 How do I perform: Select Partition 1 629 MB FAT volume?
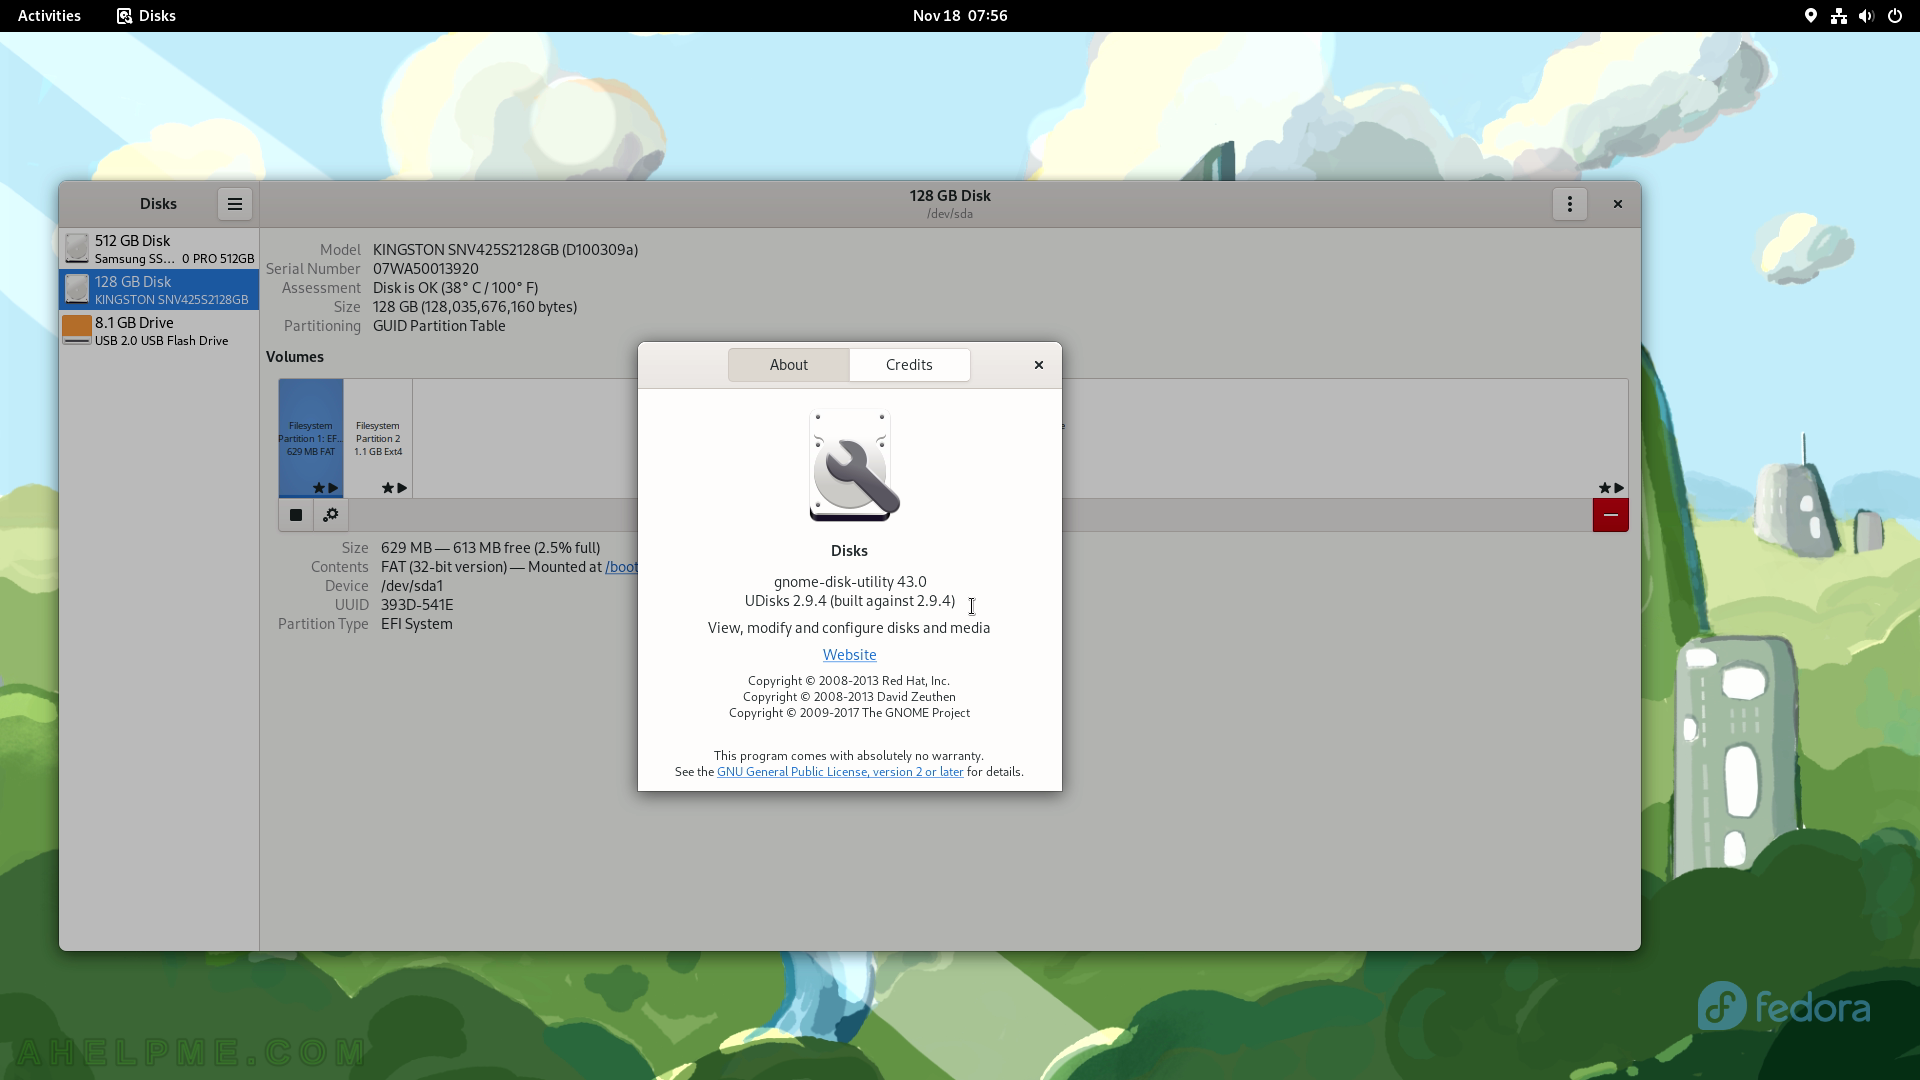311,438
